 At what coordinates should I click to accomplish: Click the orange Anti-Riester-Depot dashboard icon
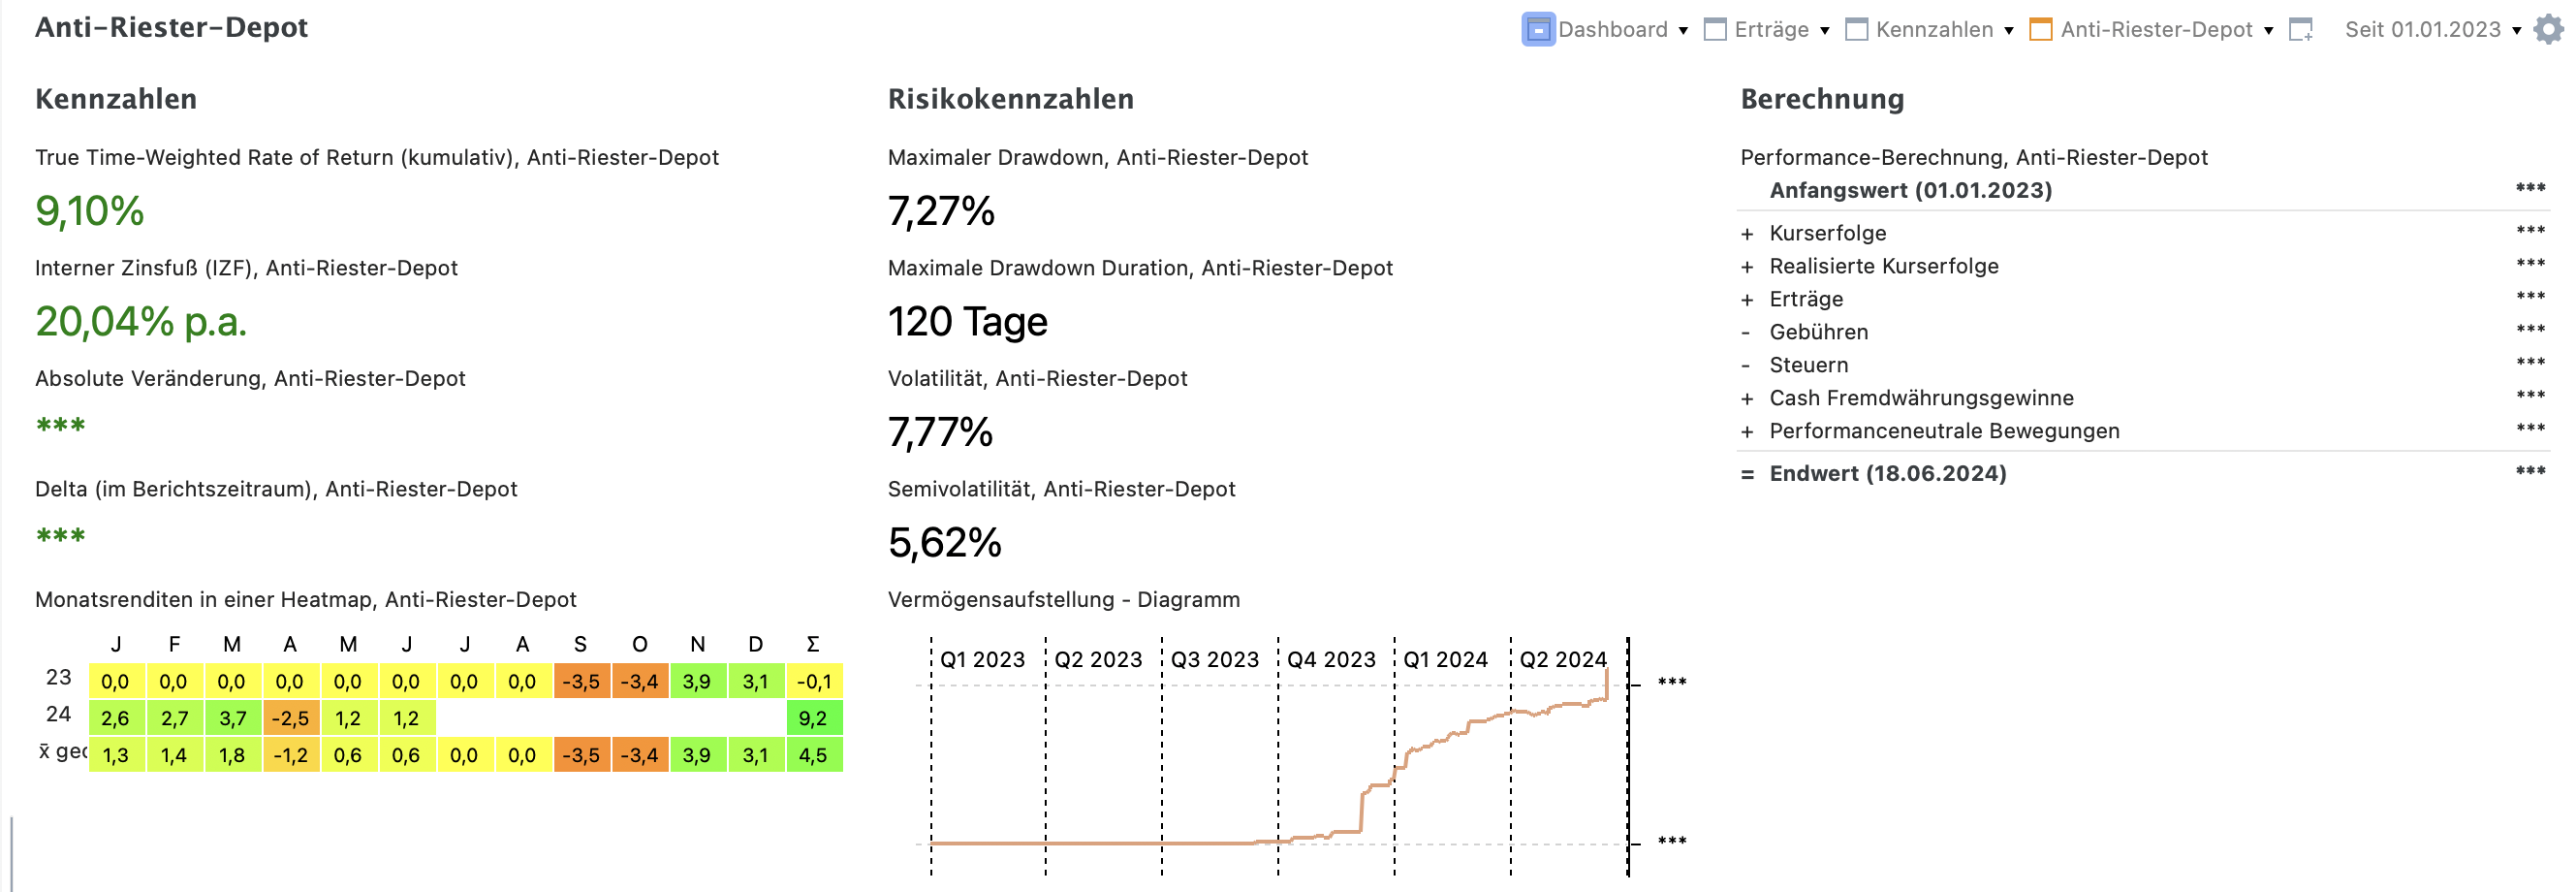[2040, 30]
